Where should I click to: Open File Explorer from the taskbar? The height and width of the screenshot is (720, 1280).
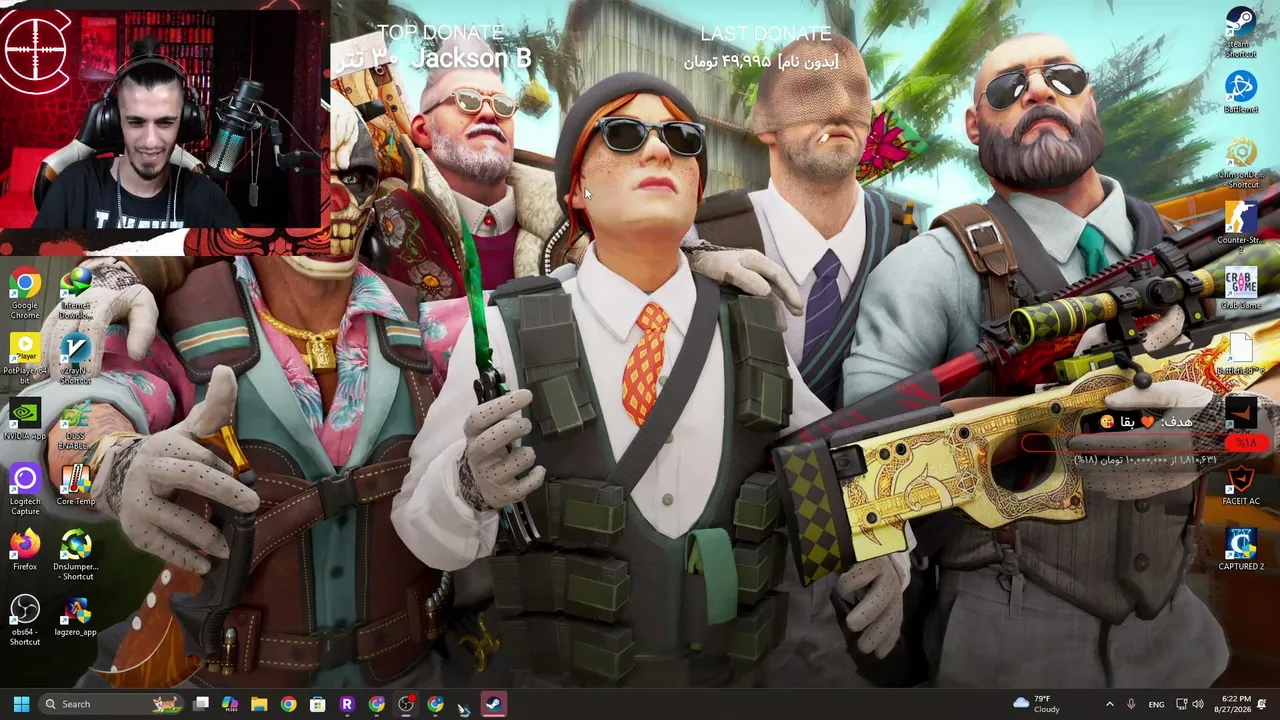[x=259, y=704]
